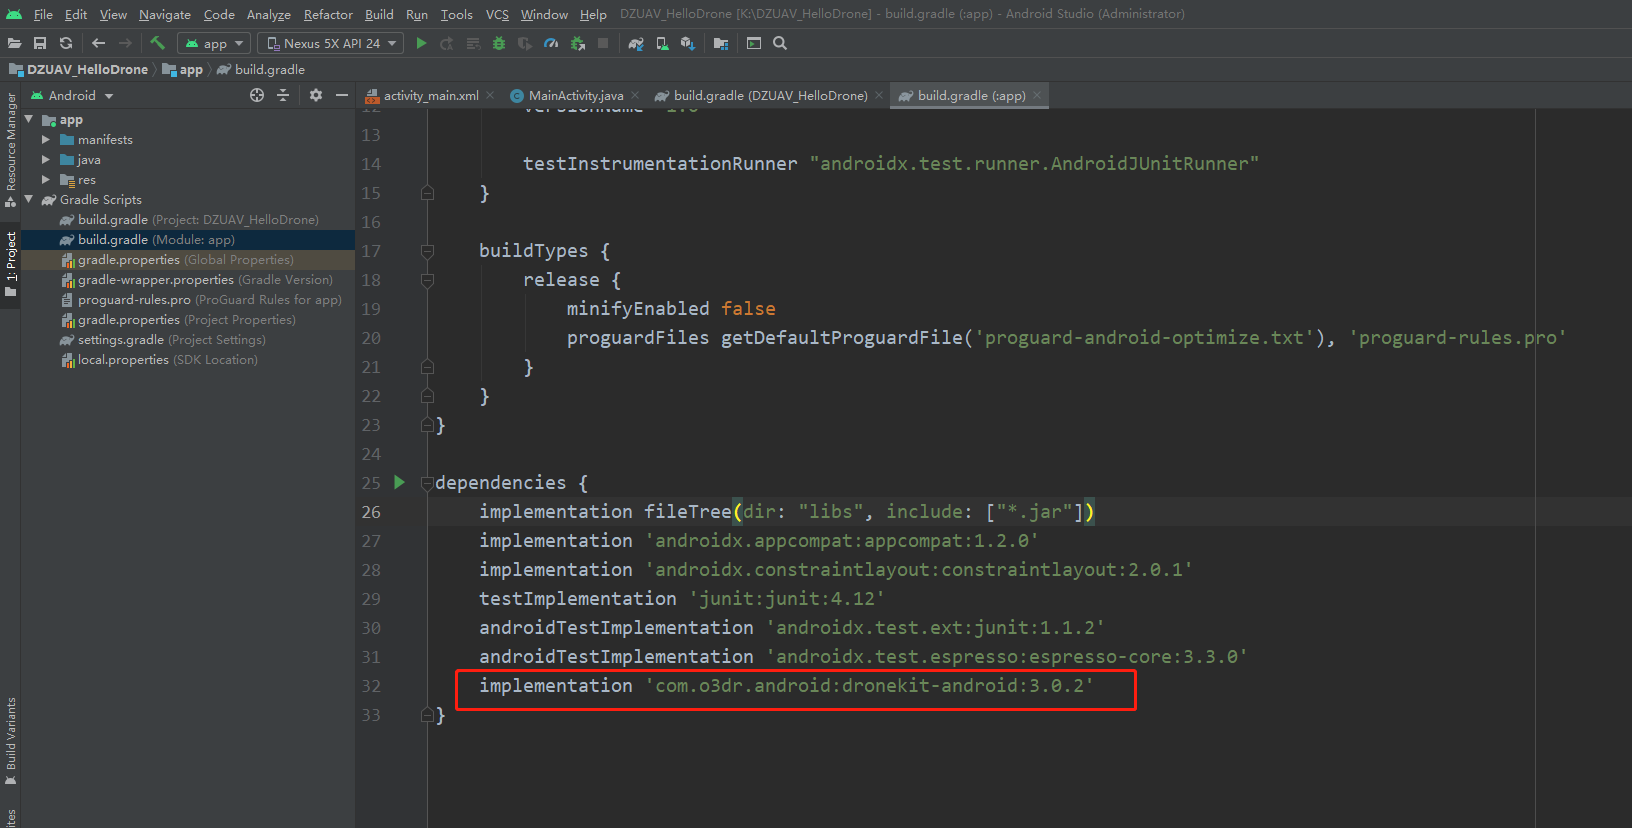Select settings.gradle (Project Settings)
The height and width of the screenshot is (828, 1632).
coord(188,339)
